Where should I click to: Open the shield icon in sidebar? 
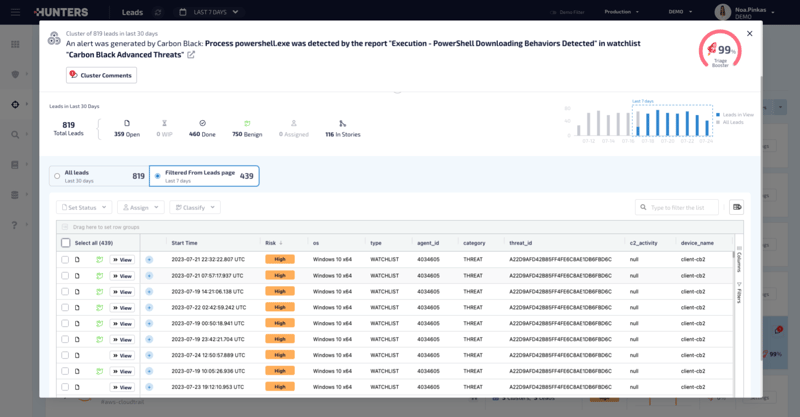click(15, 74)
